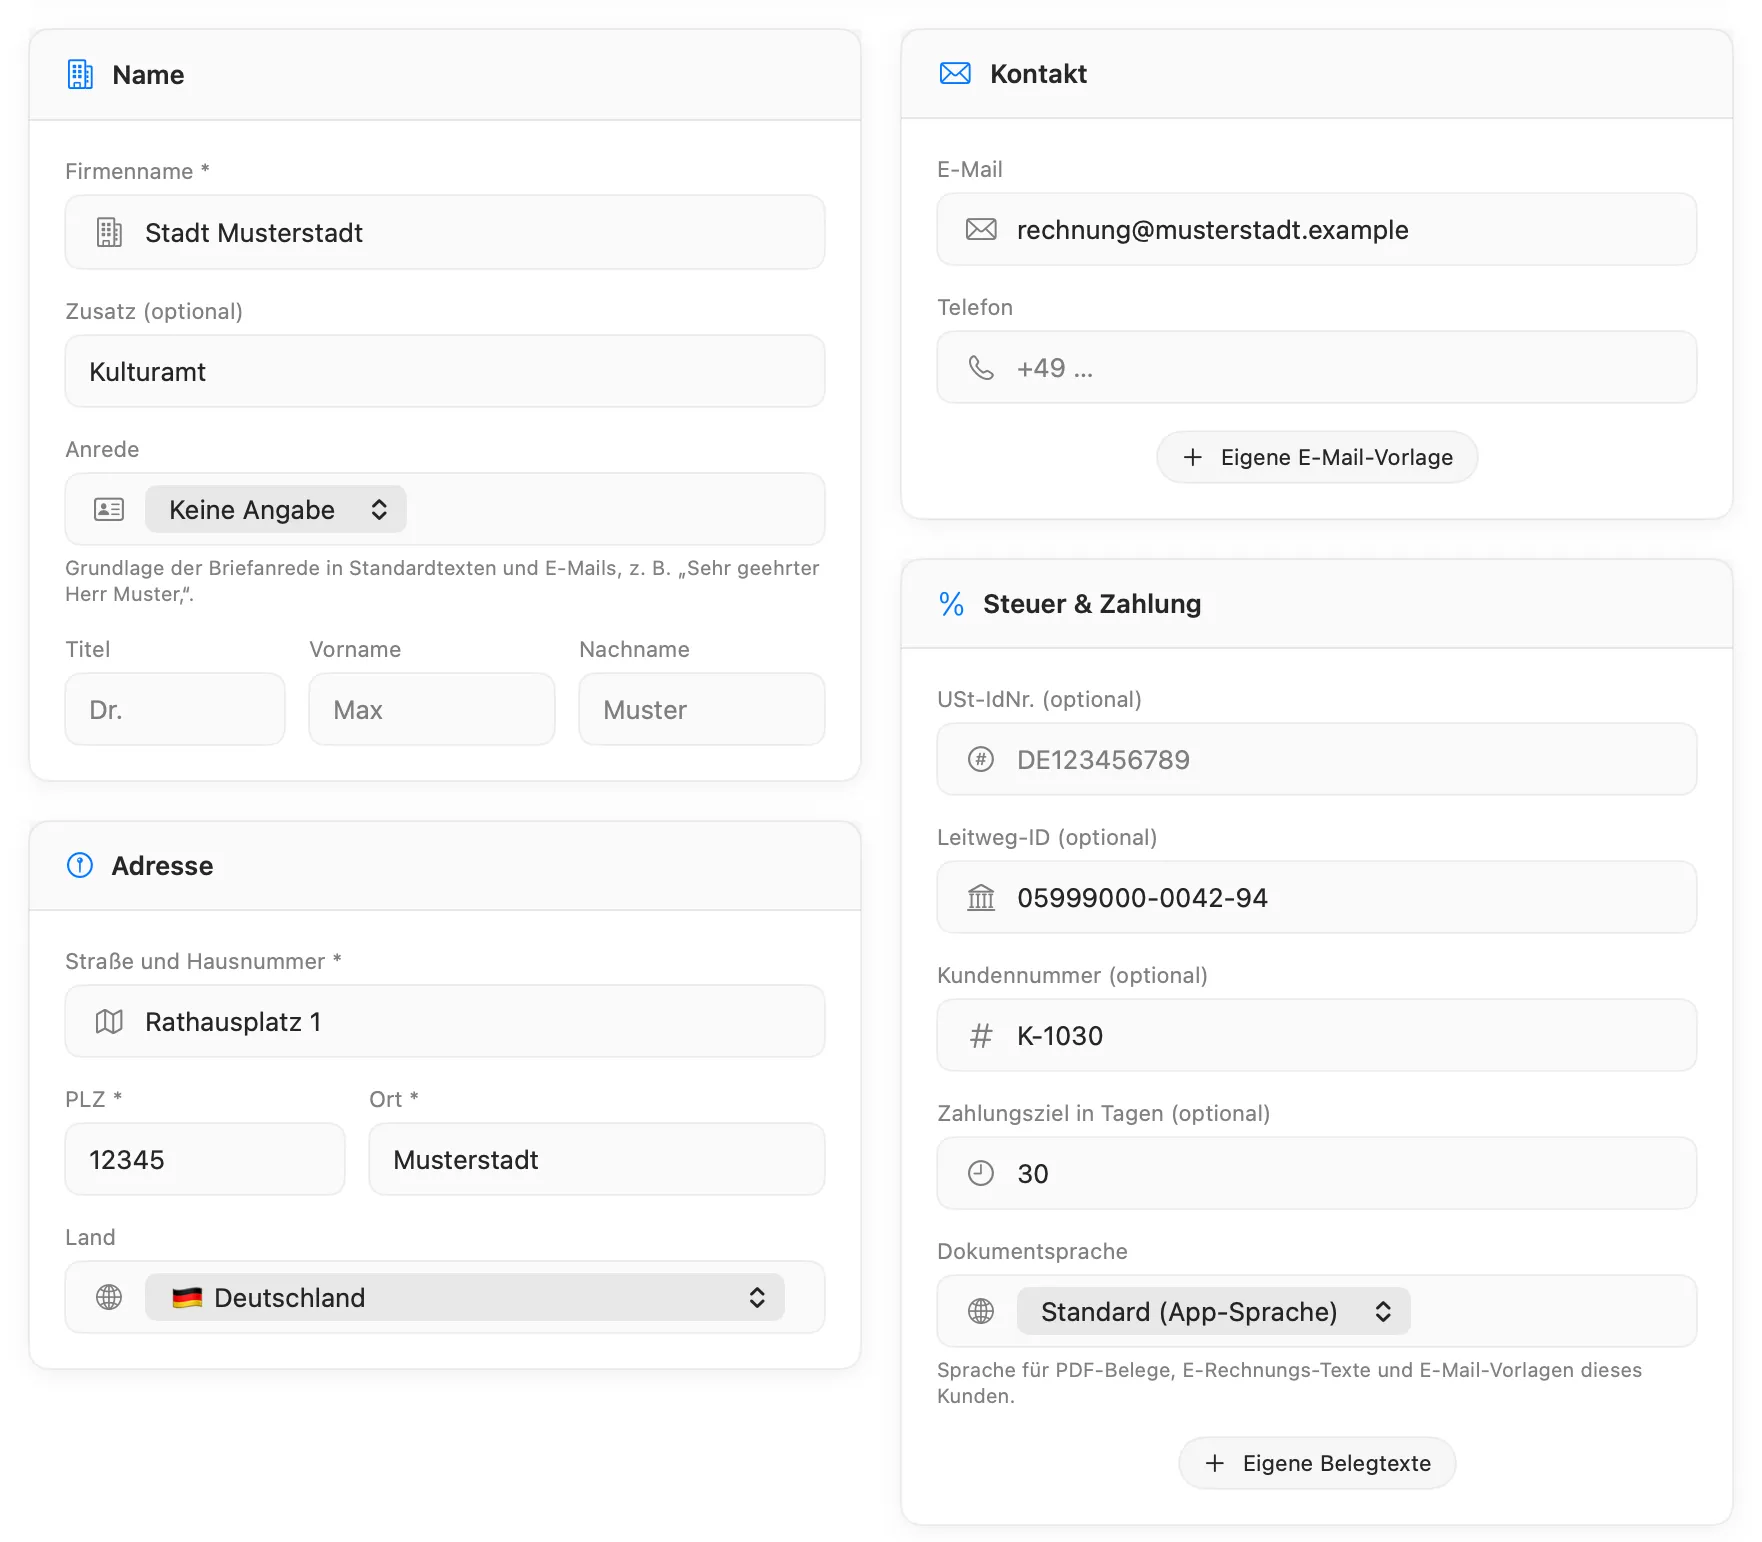Screen dimensions: 1762x1542
Task: Open the Dokumentsprache dropdown Standard (App-Sprache)
Action: [x=1214, y=1311]
